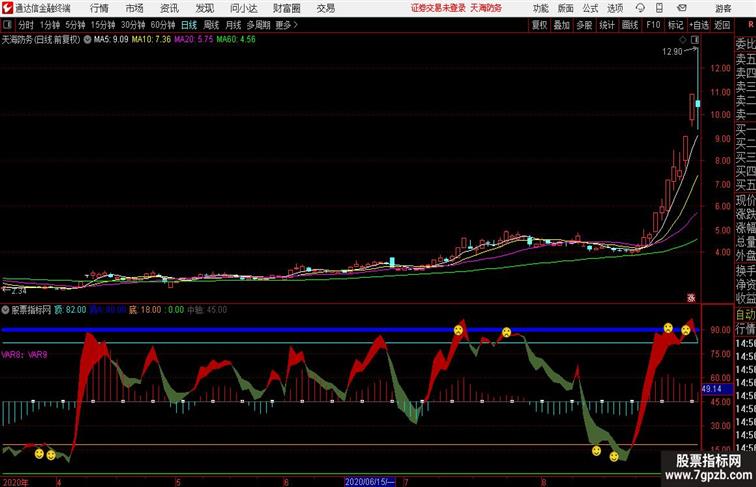Open the 发现 menu

pyautogui.click(x=204, y=8)
